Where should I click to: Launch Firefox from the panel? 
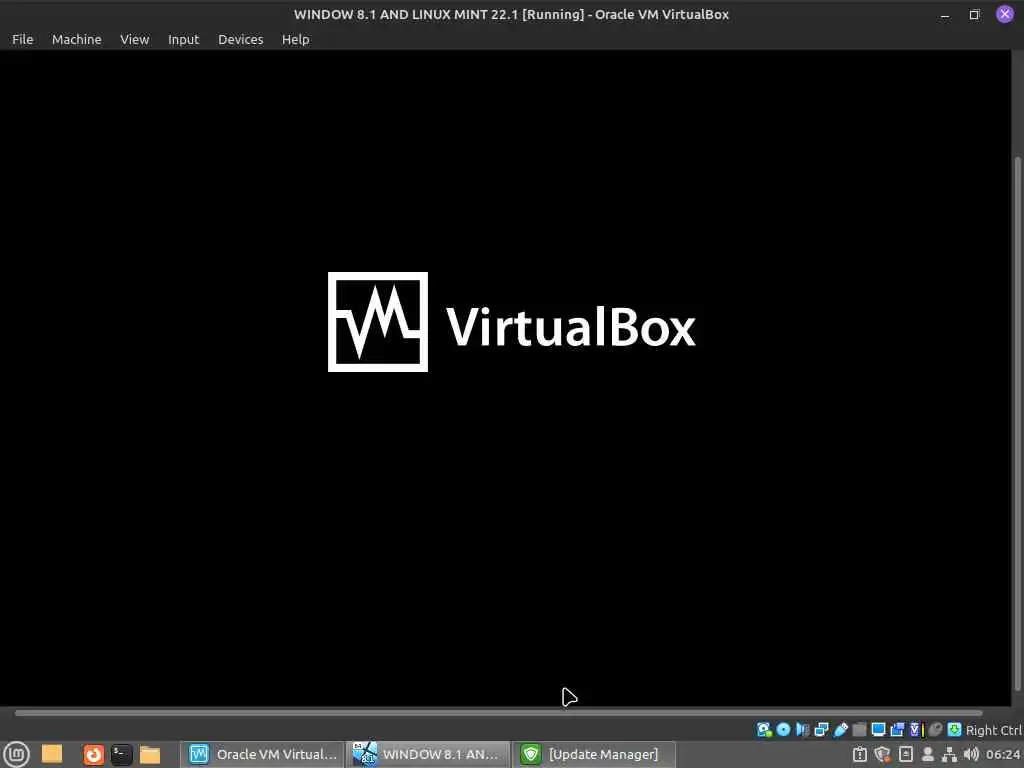(x=93, y=754)
